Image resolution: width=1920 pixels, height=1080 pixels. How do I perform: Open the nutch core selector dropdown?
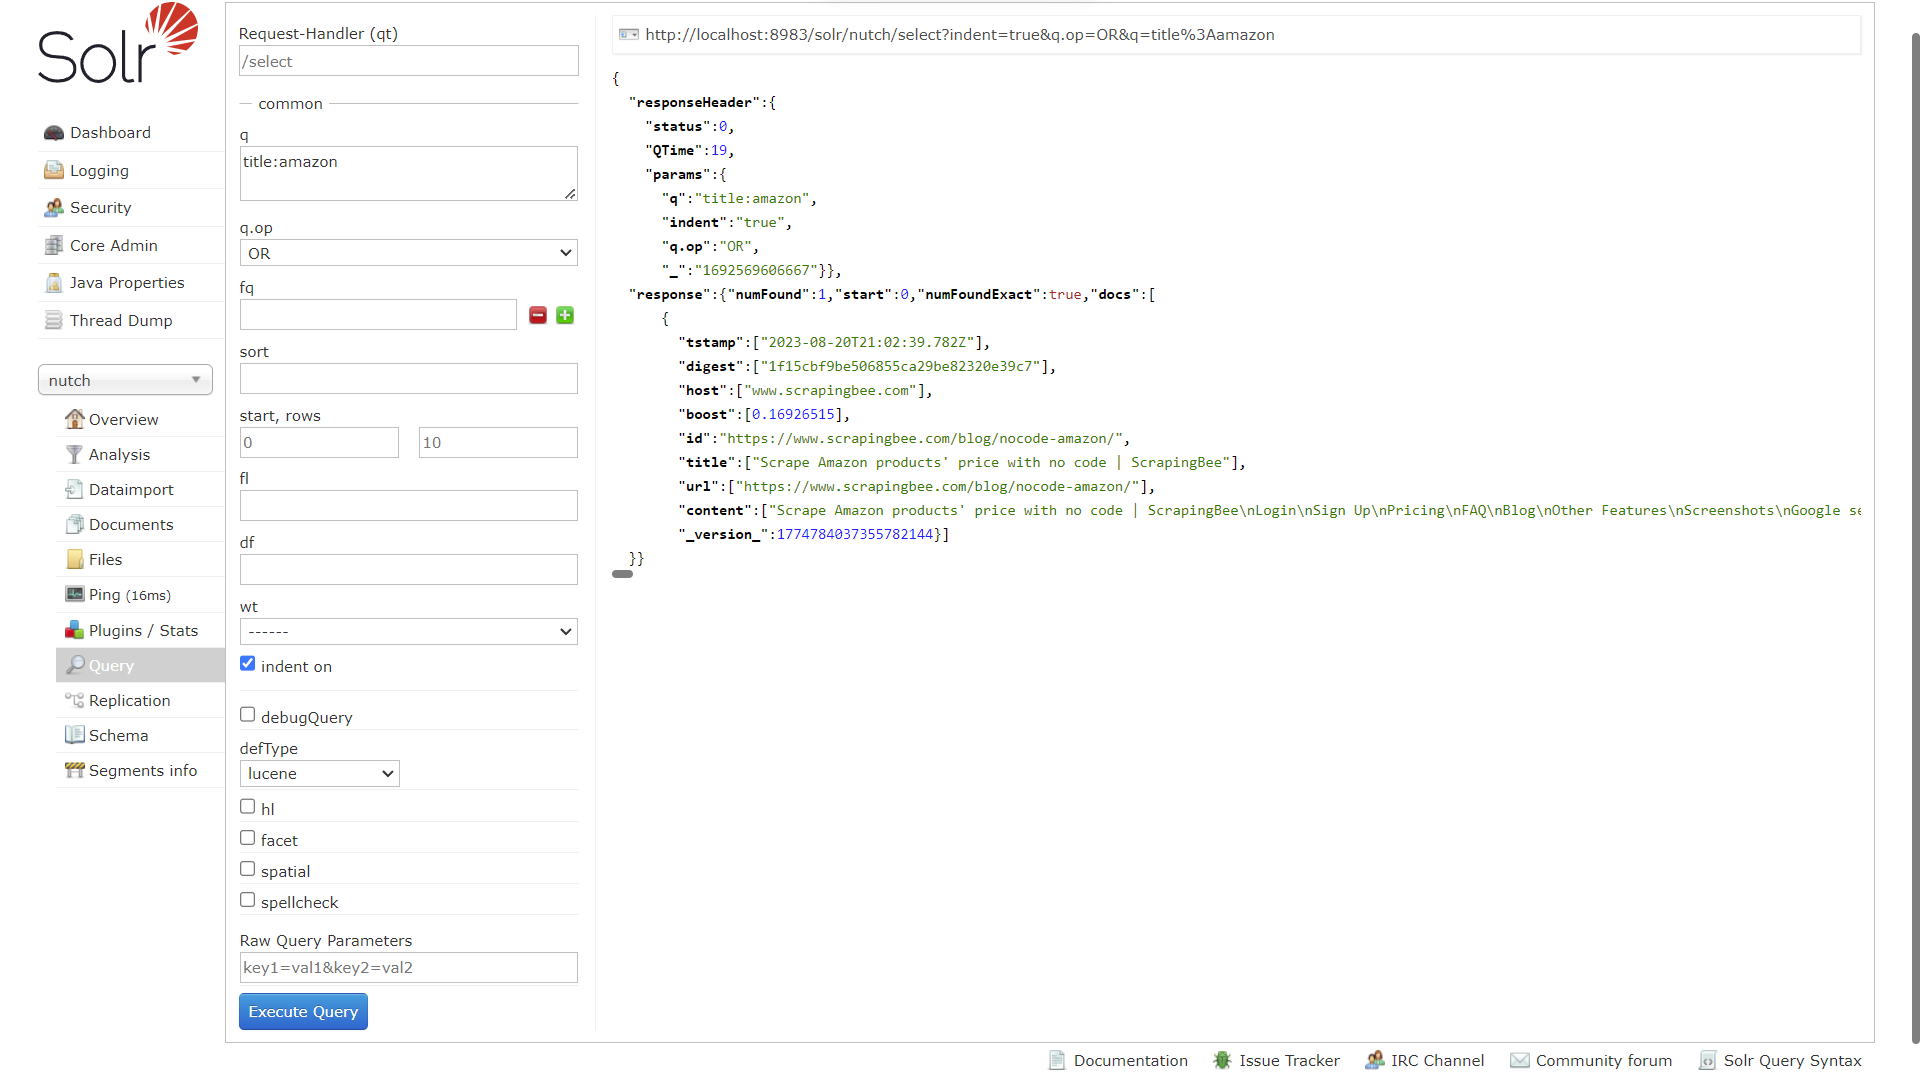[x=124, y=380]
